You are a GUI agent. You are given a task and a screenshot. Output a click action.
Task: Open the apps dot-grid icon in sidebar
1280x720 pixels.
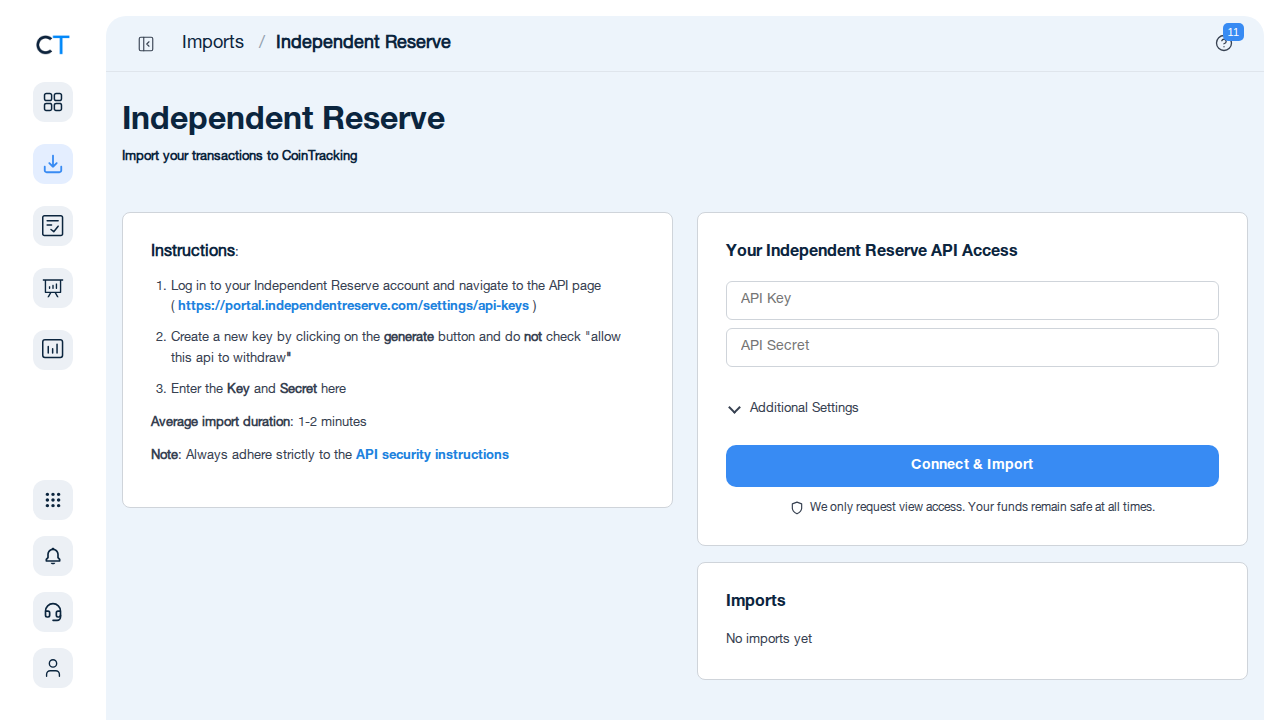coord(53,500)
